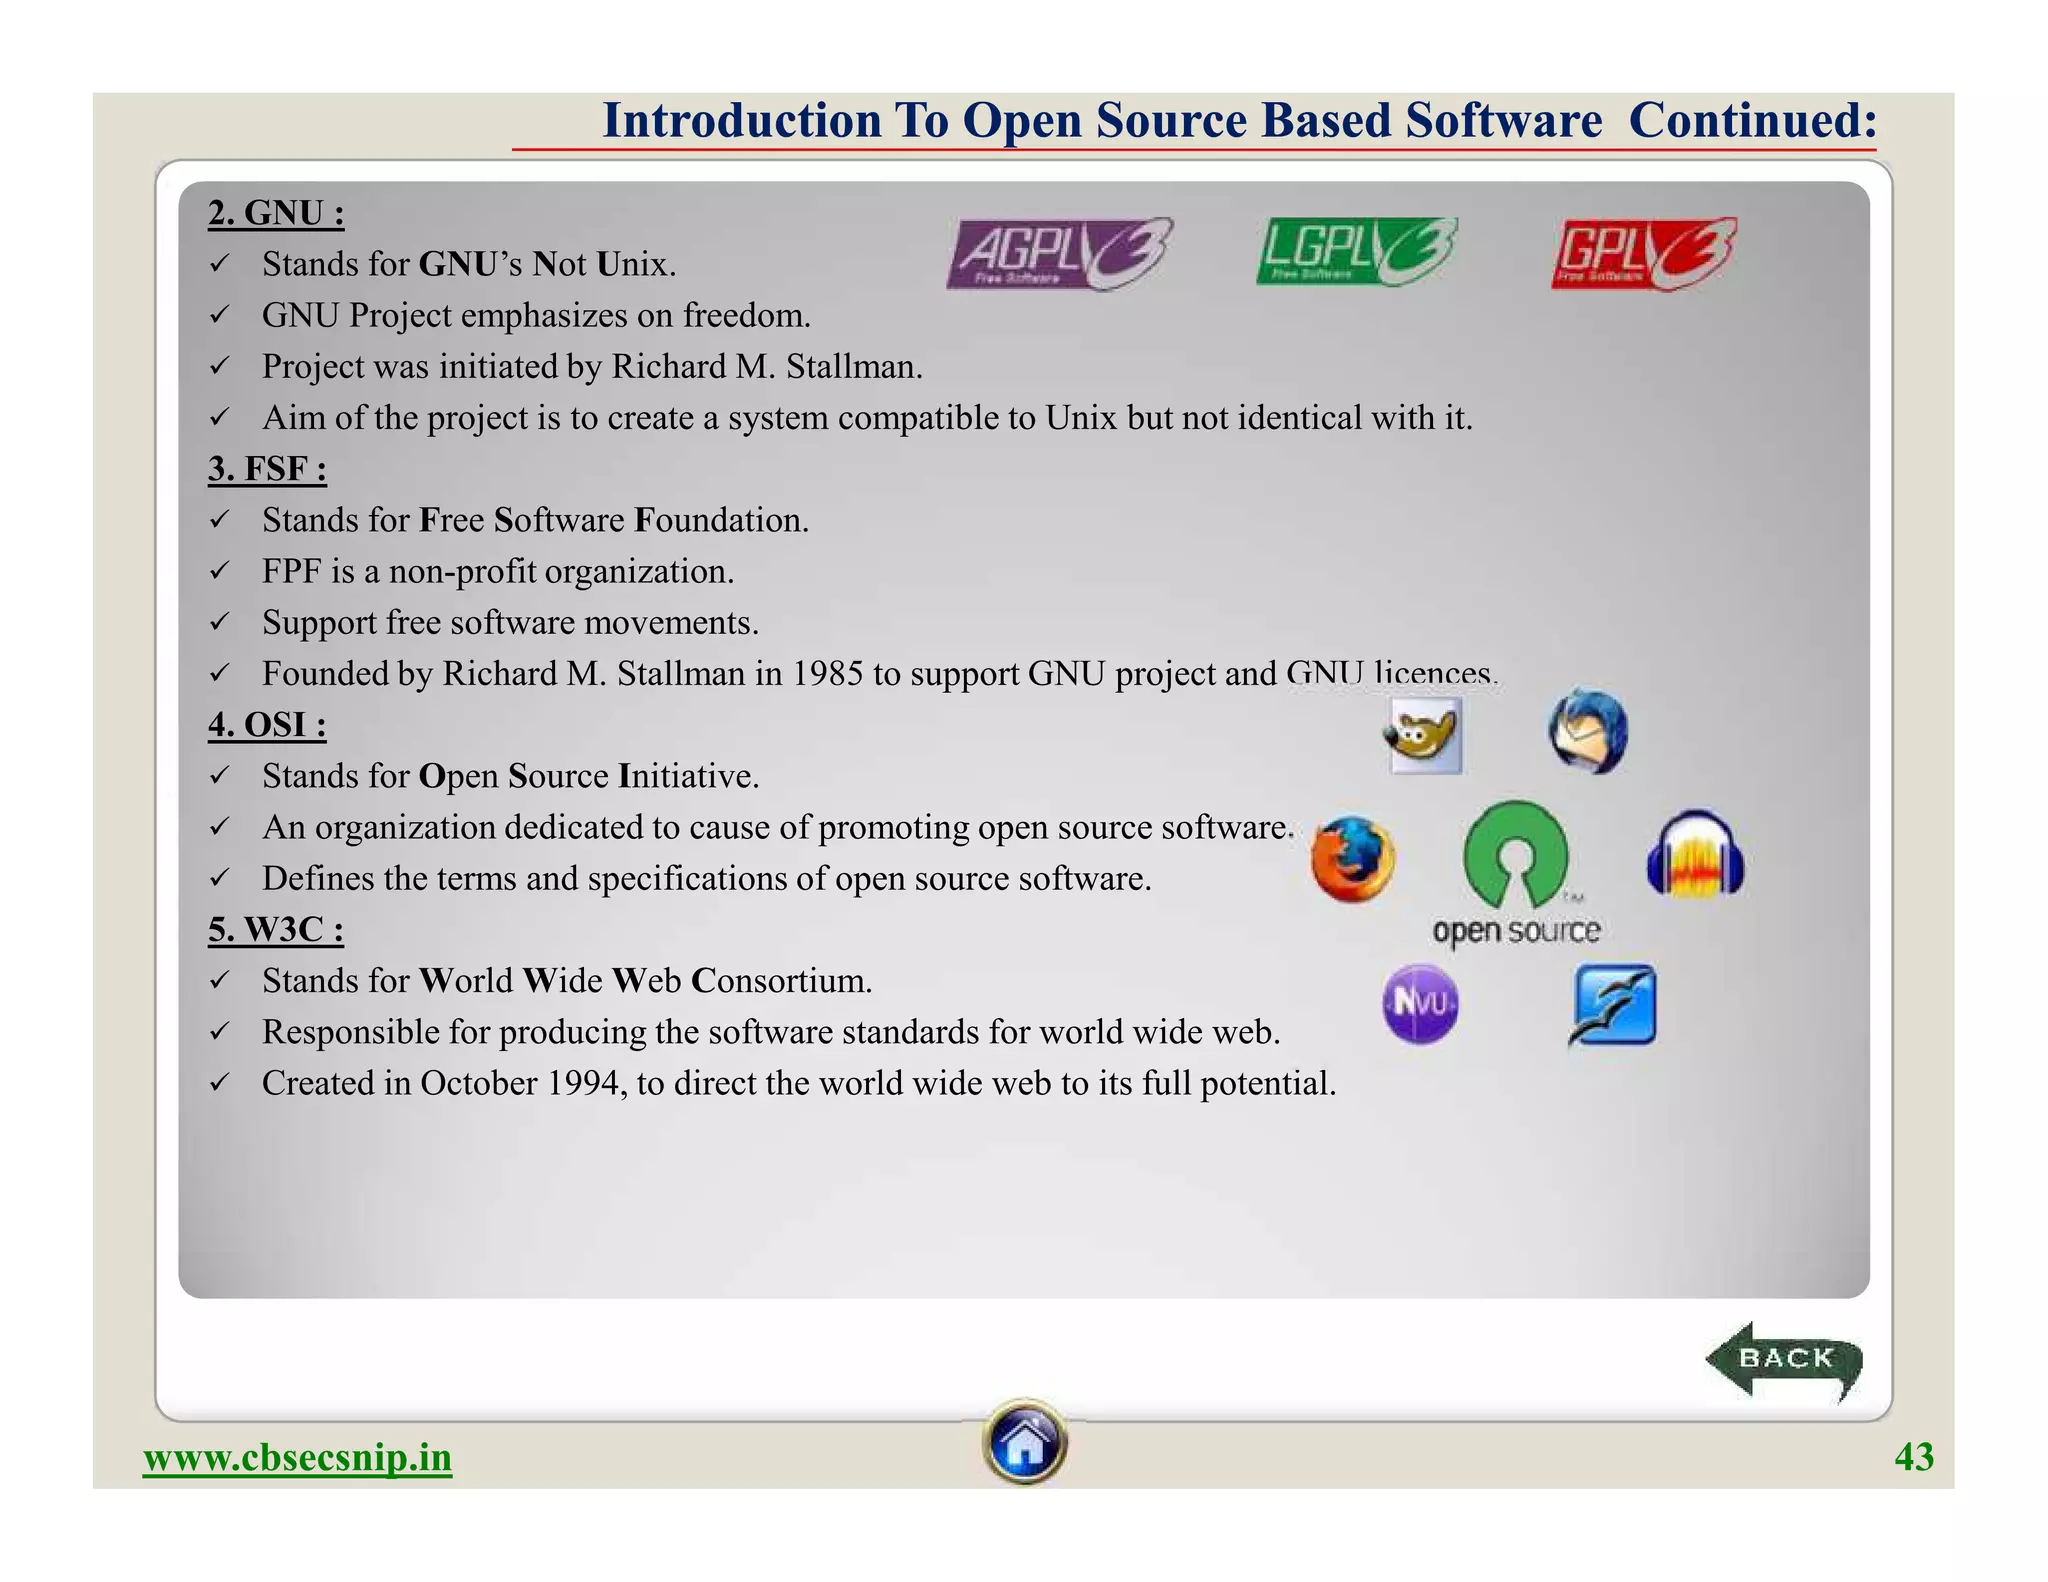The image size is (2048, 1582).
Task: Click the Audacity headphones icon
Action: (x=1695, y=854)
